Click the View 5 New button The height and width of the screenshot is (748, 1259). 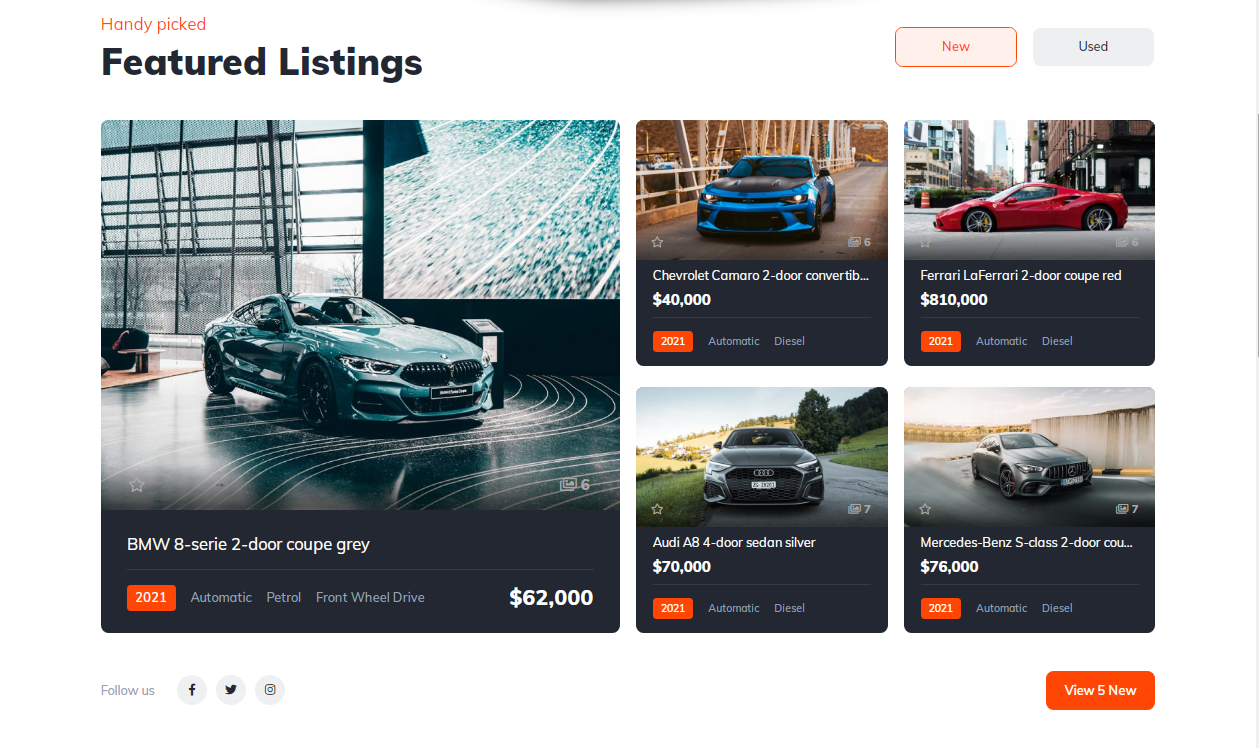pos(1100,690)
